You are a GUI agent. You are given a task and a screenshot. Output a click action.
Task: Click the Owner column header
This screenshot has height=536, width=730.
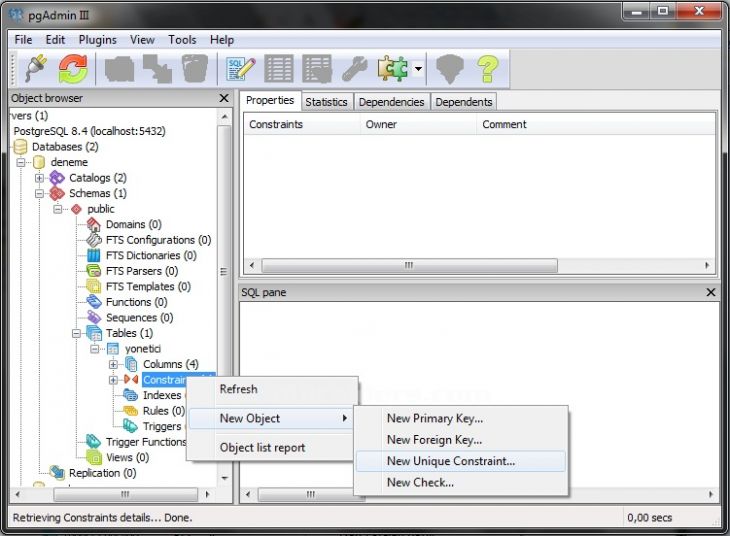click(x=419, y=124)
